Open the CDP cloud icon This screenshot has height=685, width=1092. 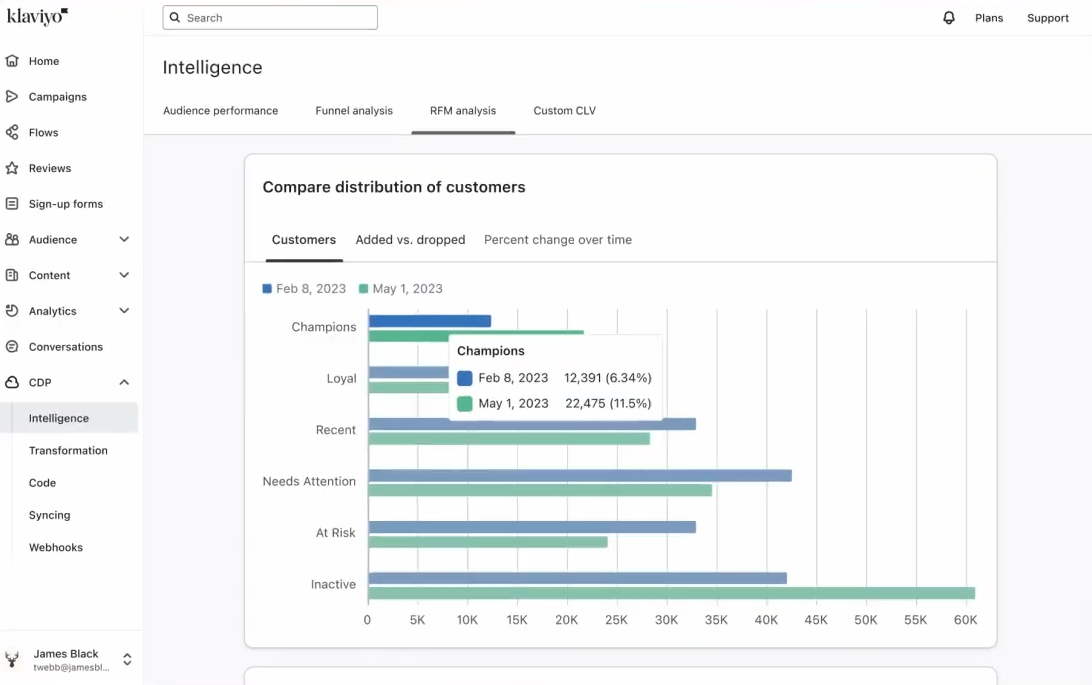tap(14, 382)
